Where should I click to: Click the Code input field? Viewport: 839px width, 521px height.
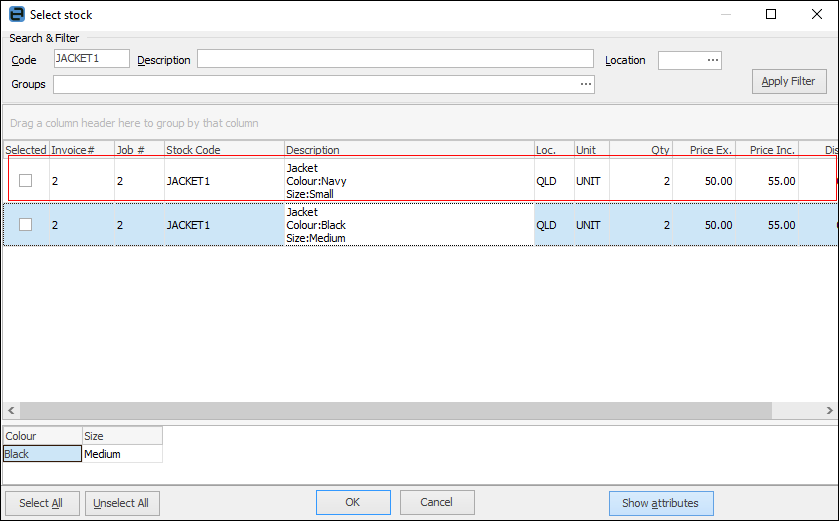coord(91,58)
